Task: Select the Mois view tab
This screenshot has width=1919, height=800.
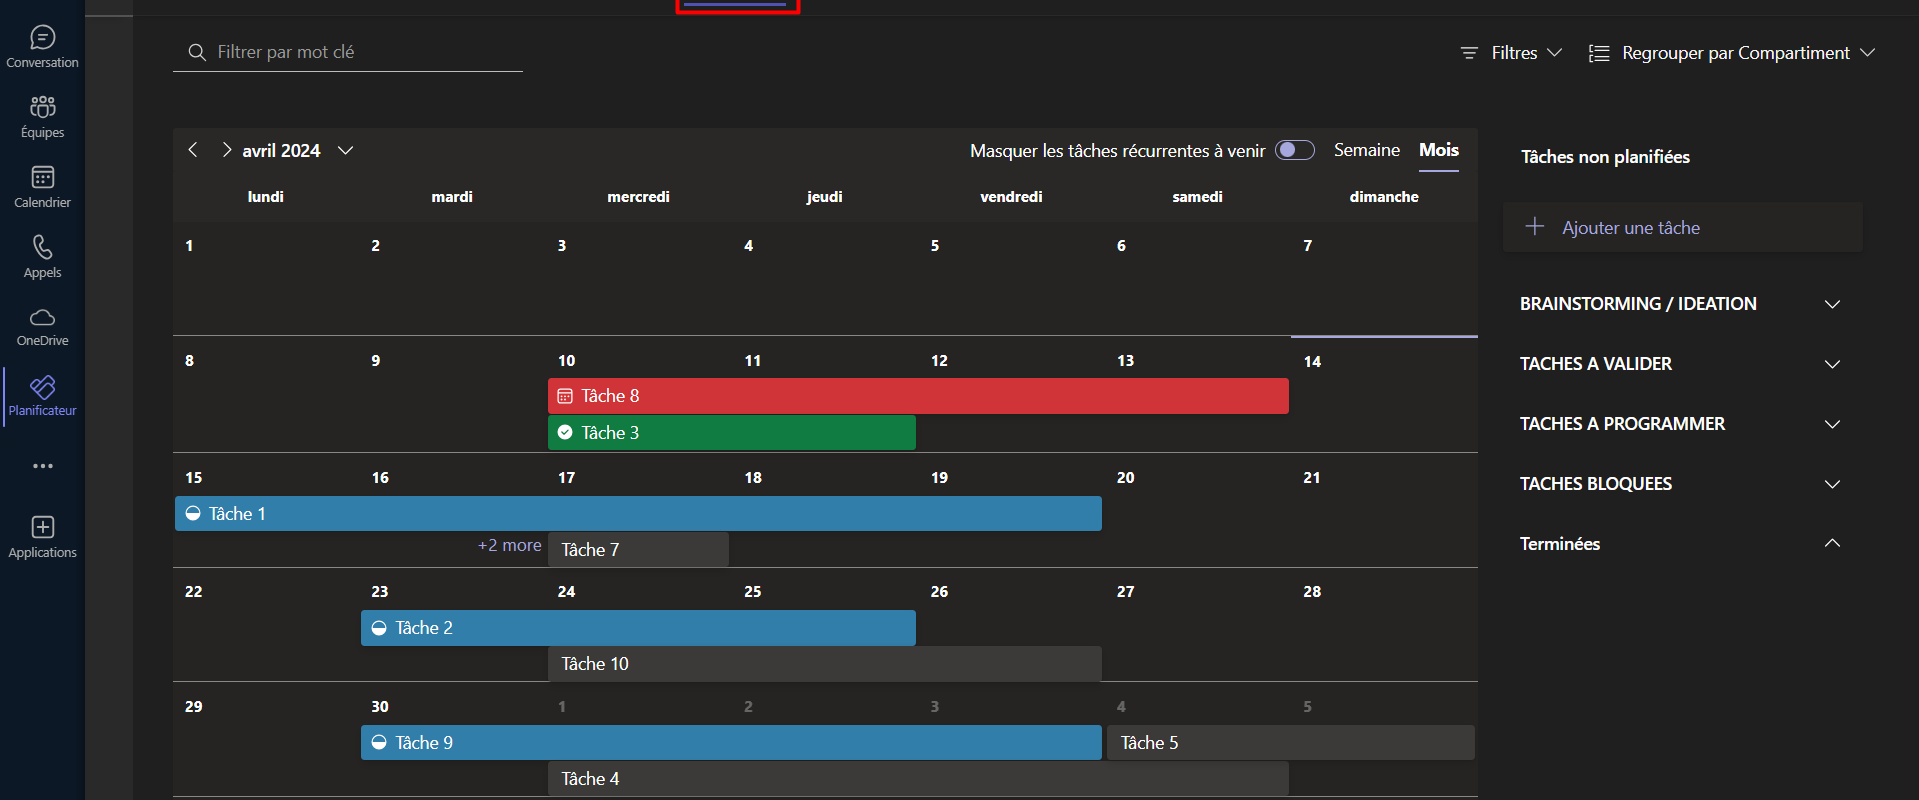Action: pos(1438,150)
